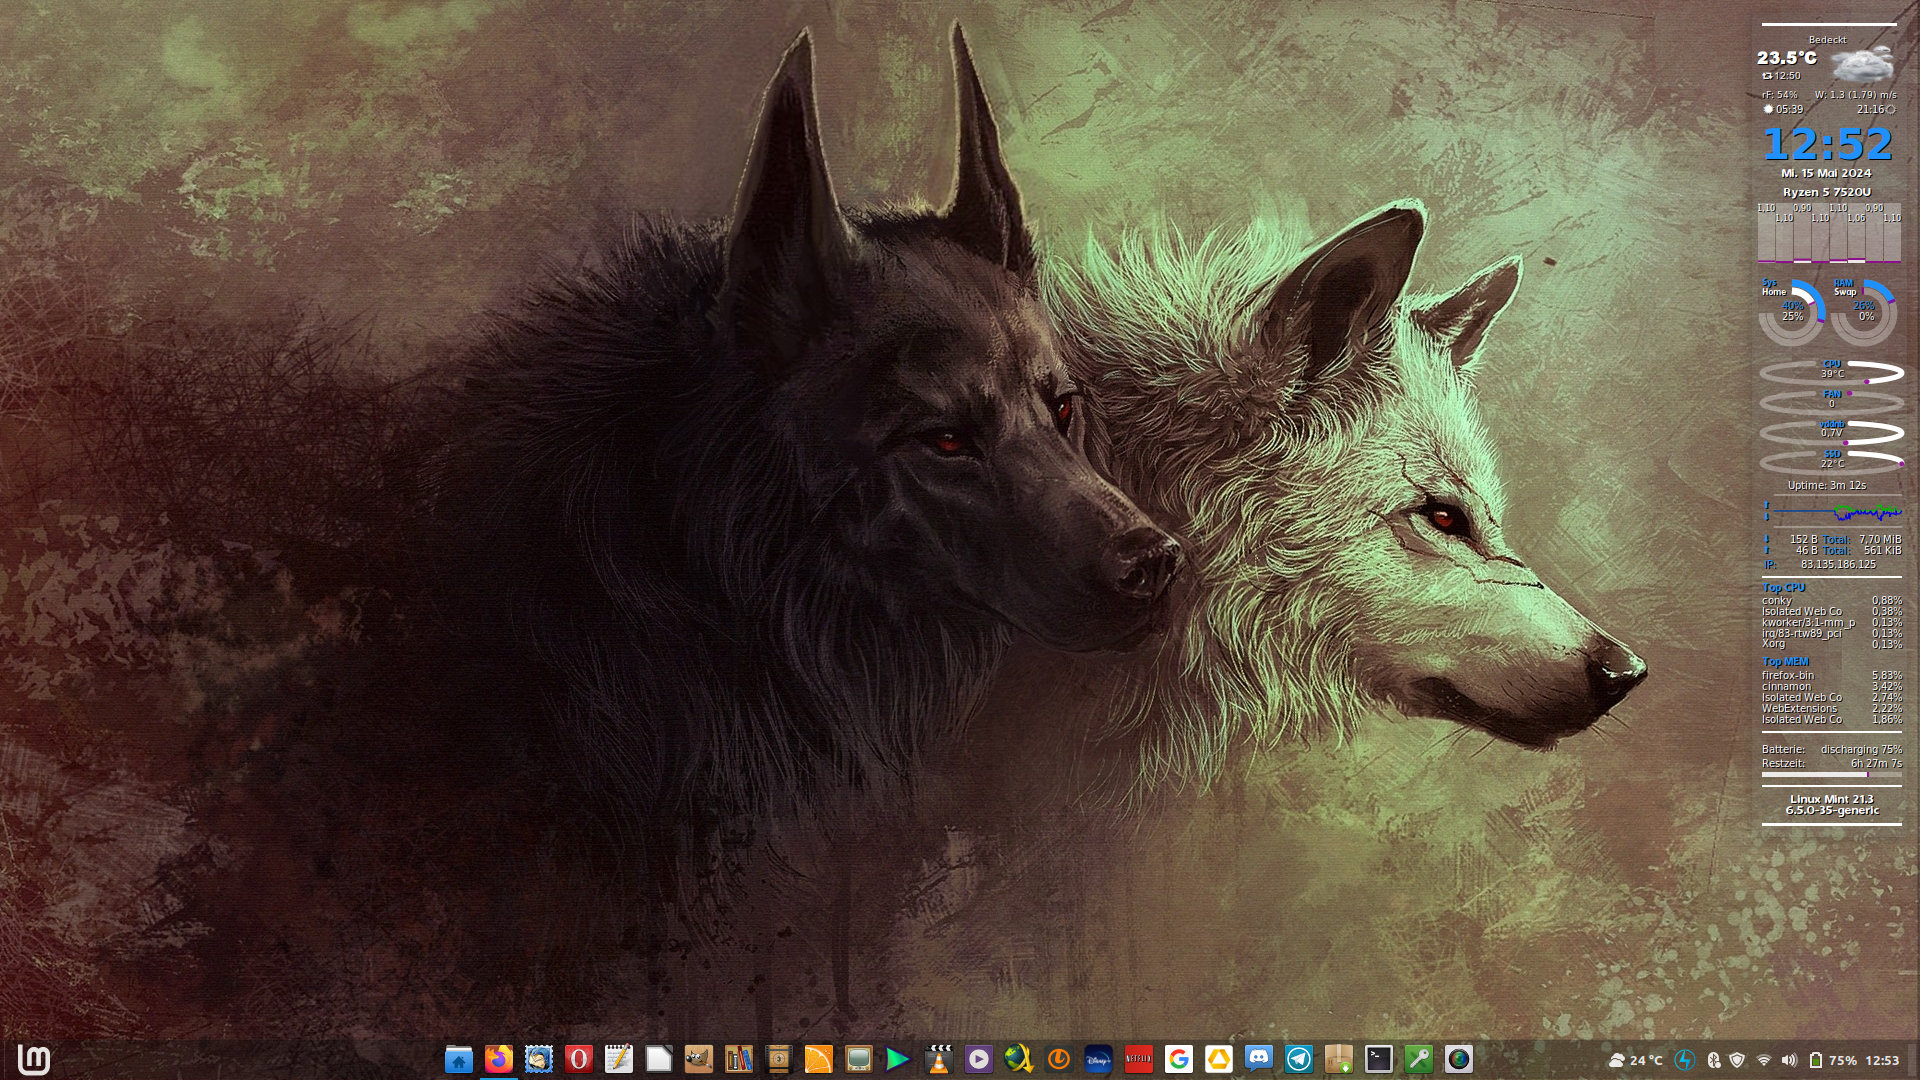The image size is (1920, 1080).
Task: Launch Firefox from the panel
Action: point(499,1059)
